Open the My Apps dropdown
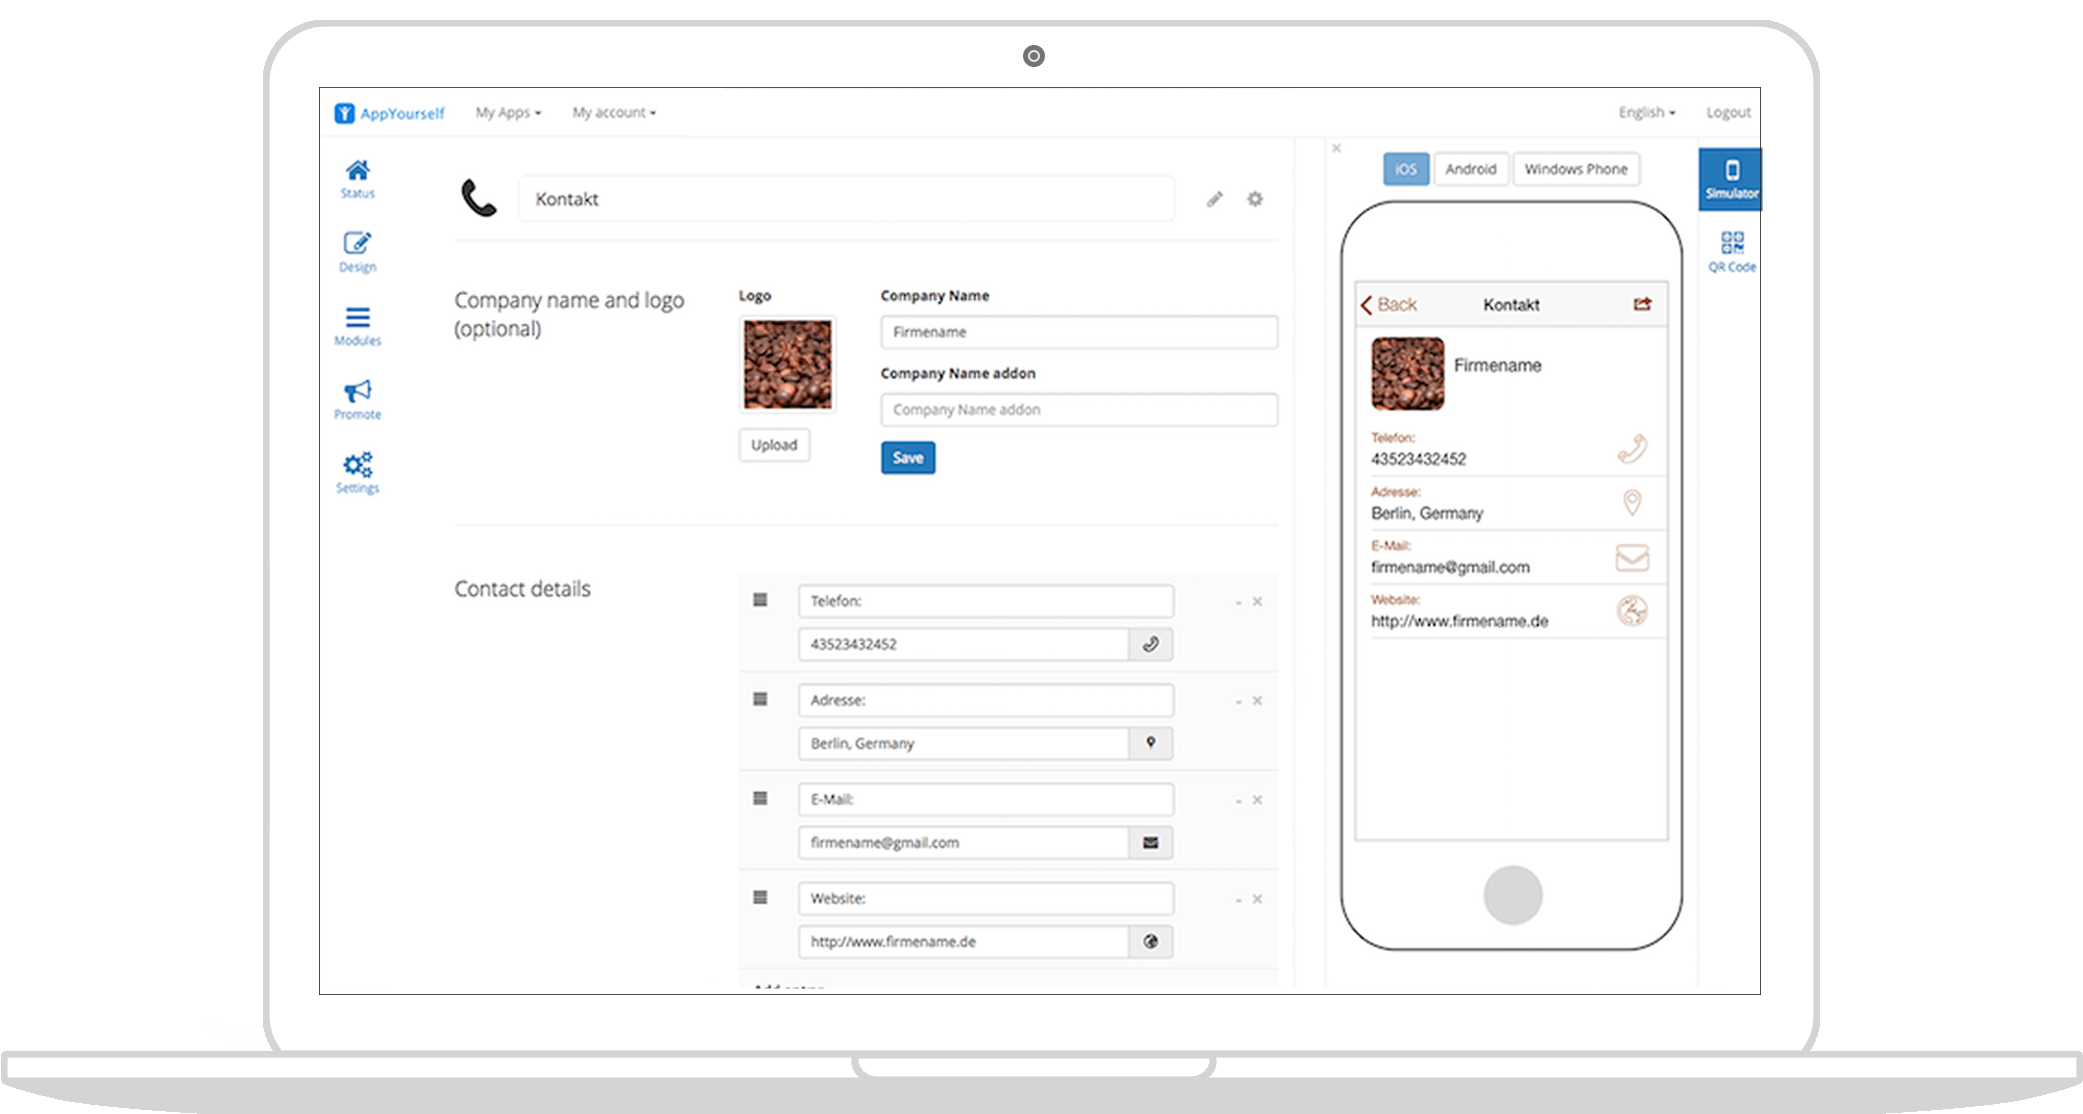The height and width of the screenshot is (1114, 2083). [507, 112]
